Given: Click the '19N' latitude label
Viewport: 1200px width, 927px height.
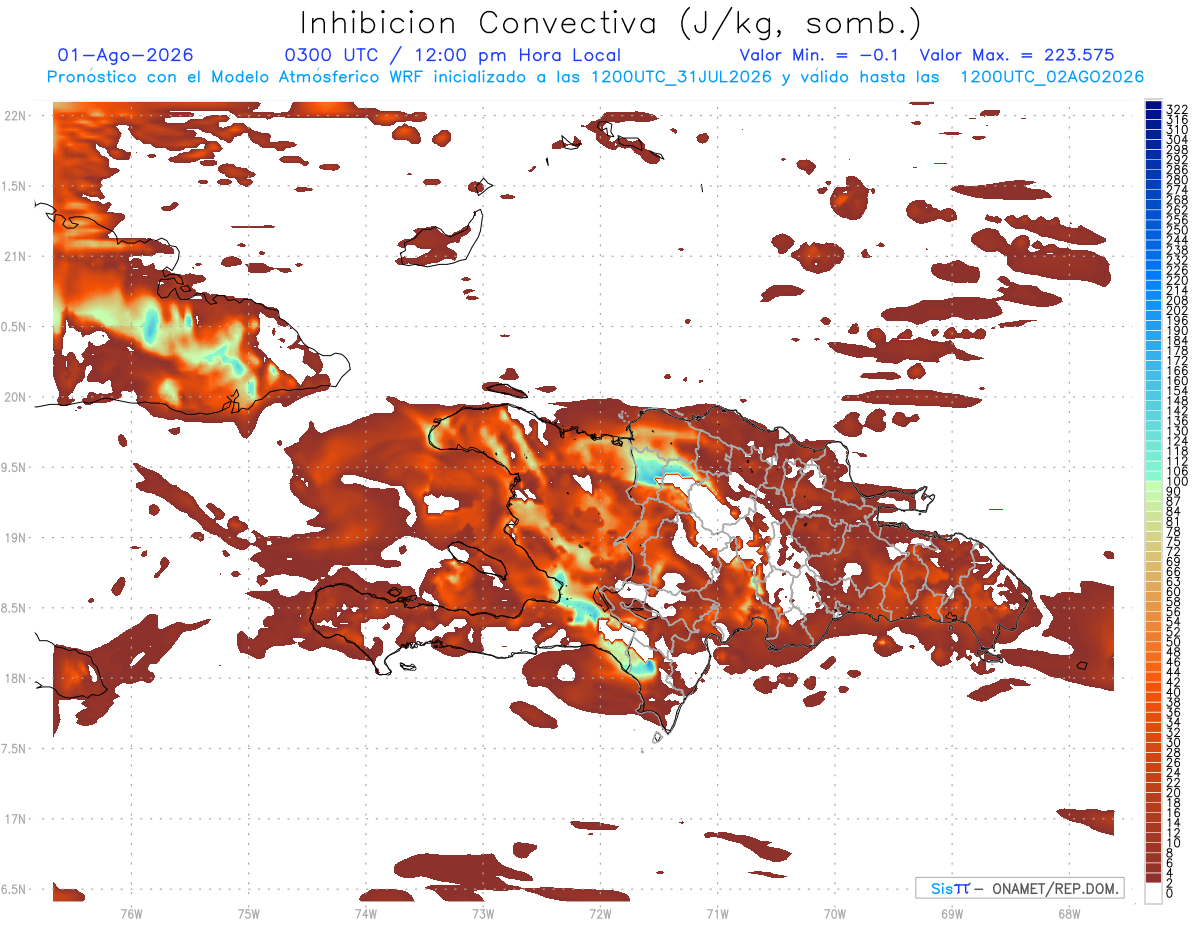Looking at the screenshot, I should pyautogui.click(x=14, y=538).
